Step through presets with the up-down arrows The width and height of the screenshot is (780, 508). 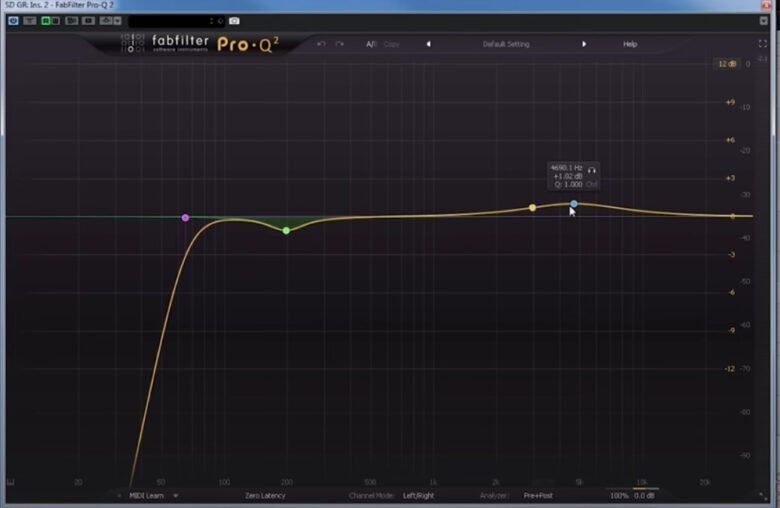pyautogui.click(x=211, y=21)
